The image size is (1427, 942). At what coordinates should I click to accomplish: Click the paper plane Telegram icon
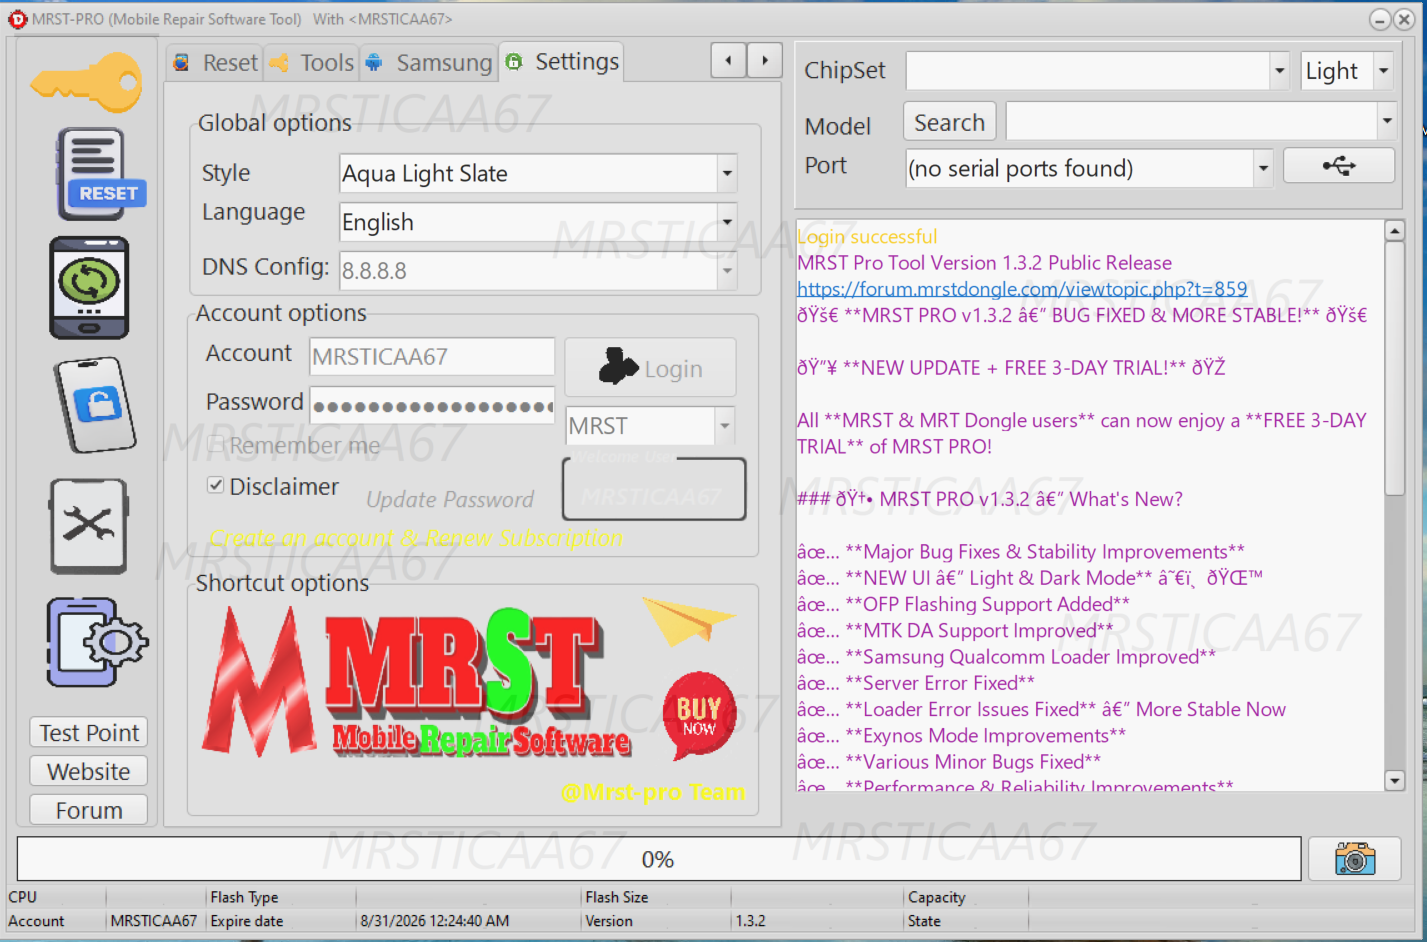(x=687, y=621)
